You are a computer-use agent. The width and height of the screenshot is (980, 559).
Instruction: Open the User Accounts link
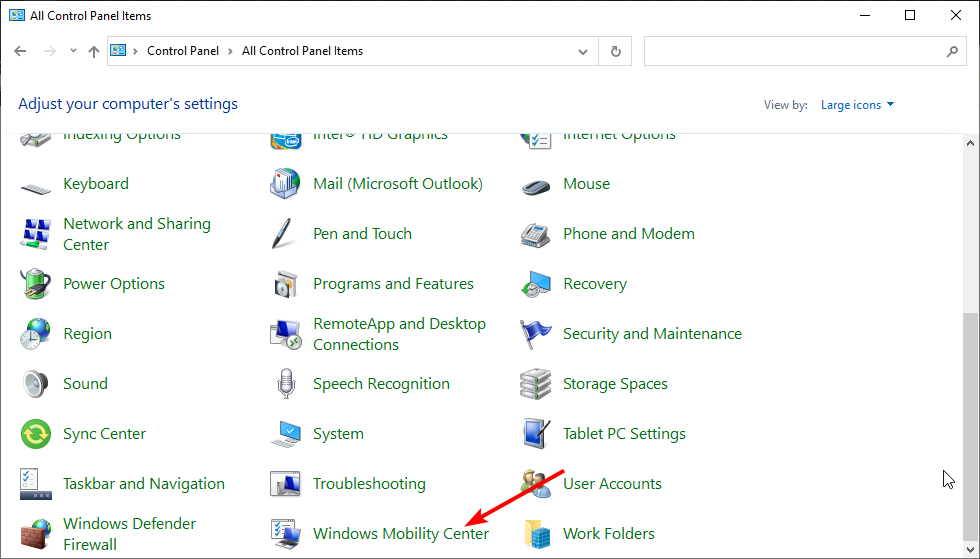(612, 484)
